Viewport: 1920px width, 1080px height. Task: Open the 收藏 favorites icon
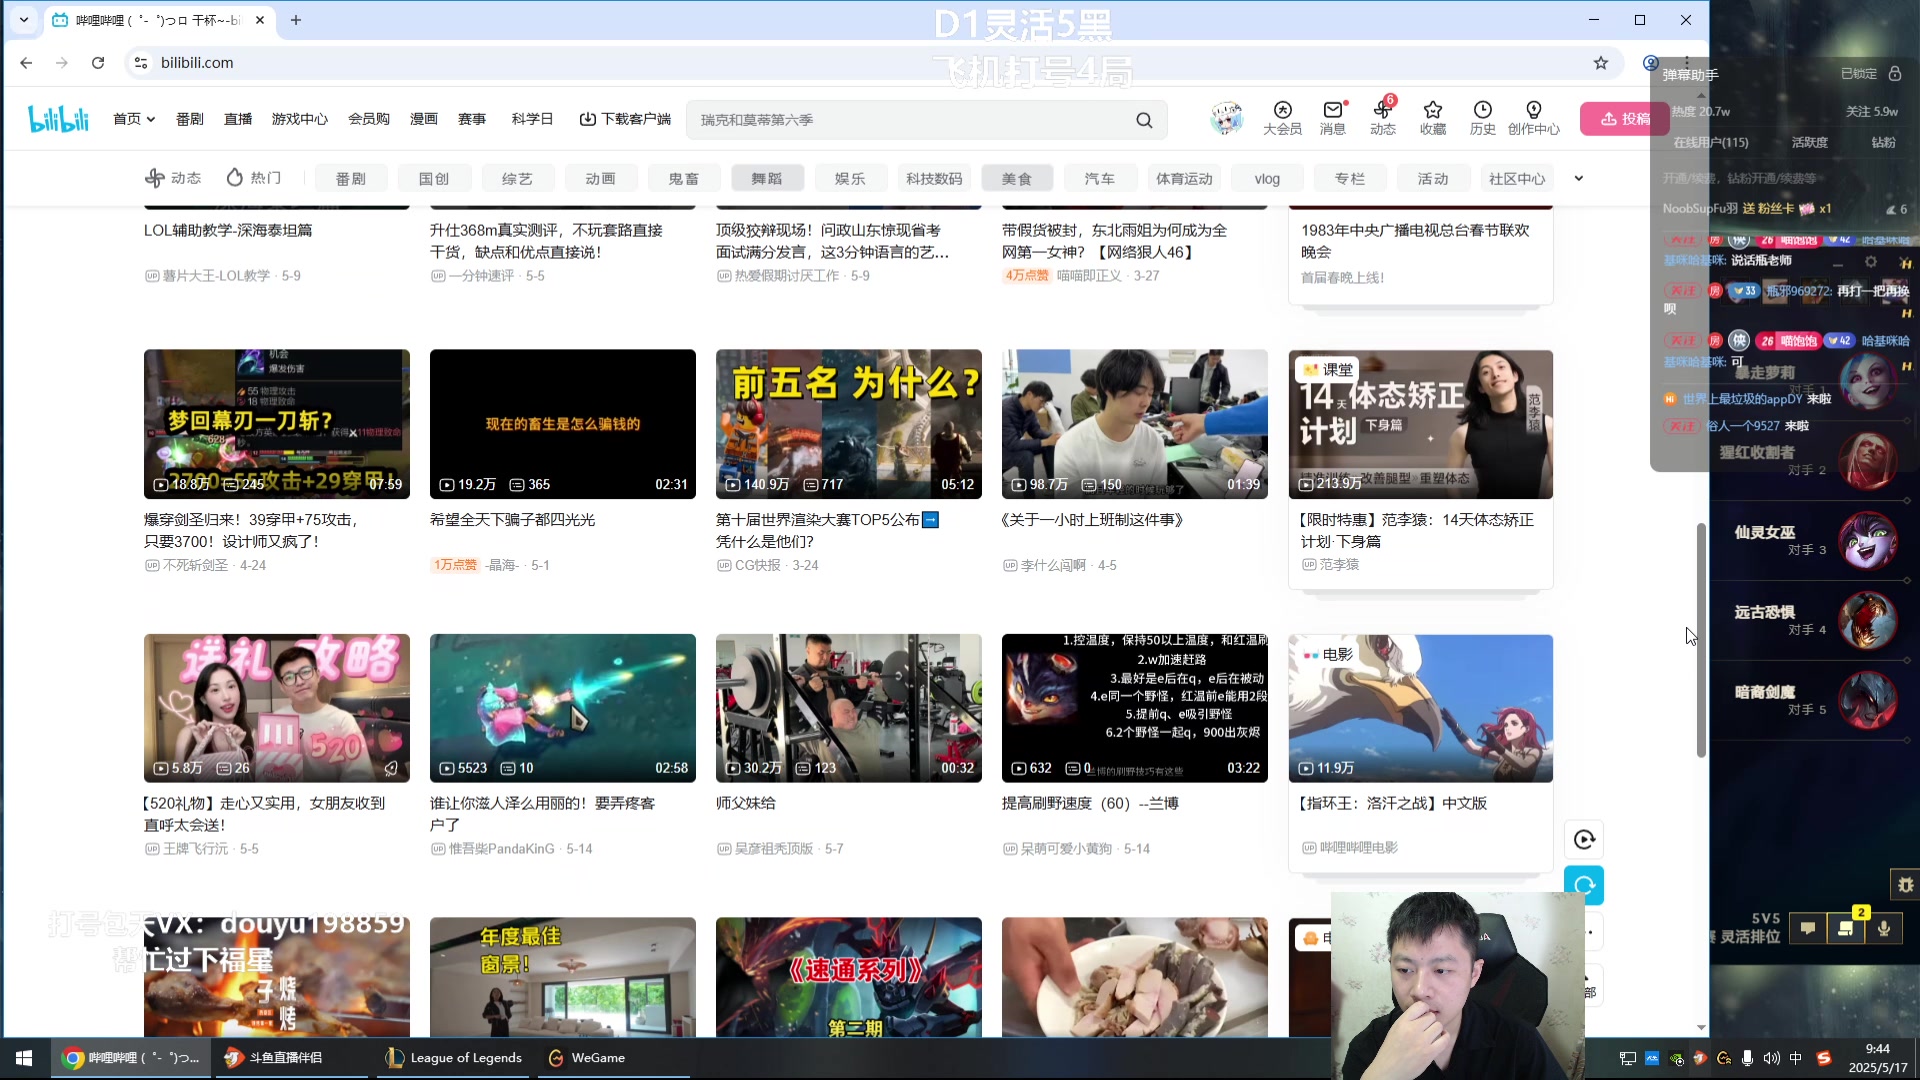(x=1433, y=118)
